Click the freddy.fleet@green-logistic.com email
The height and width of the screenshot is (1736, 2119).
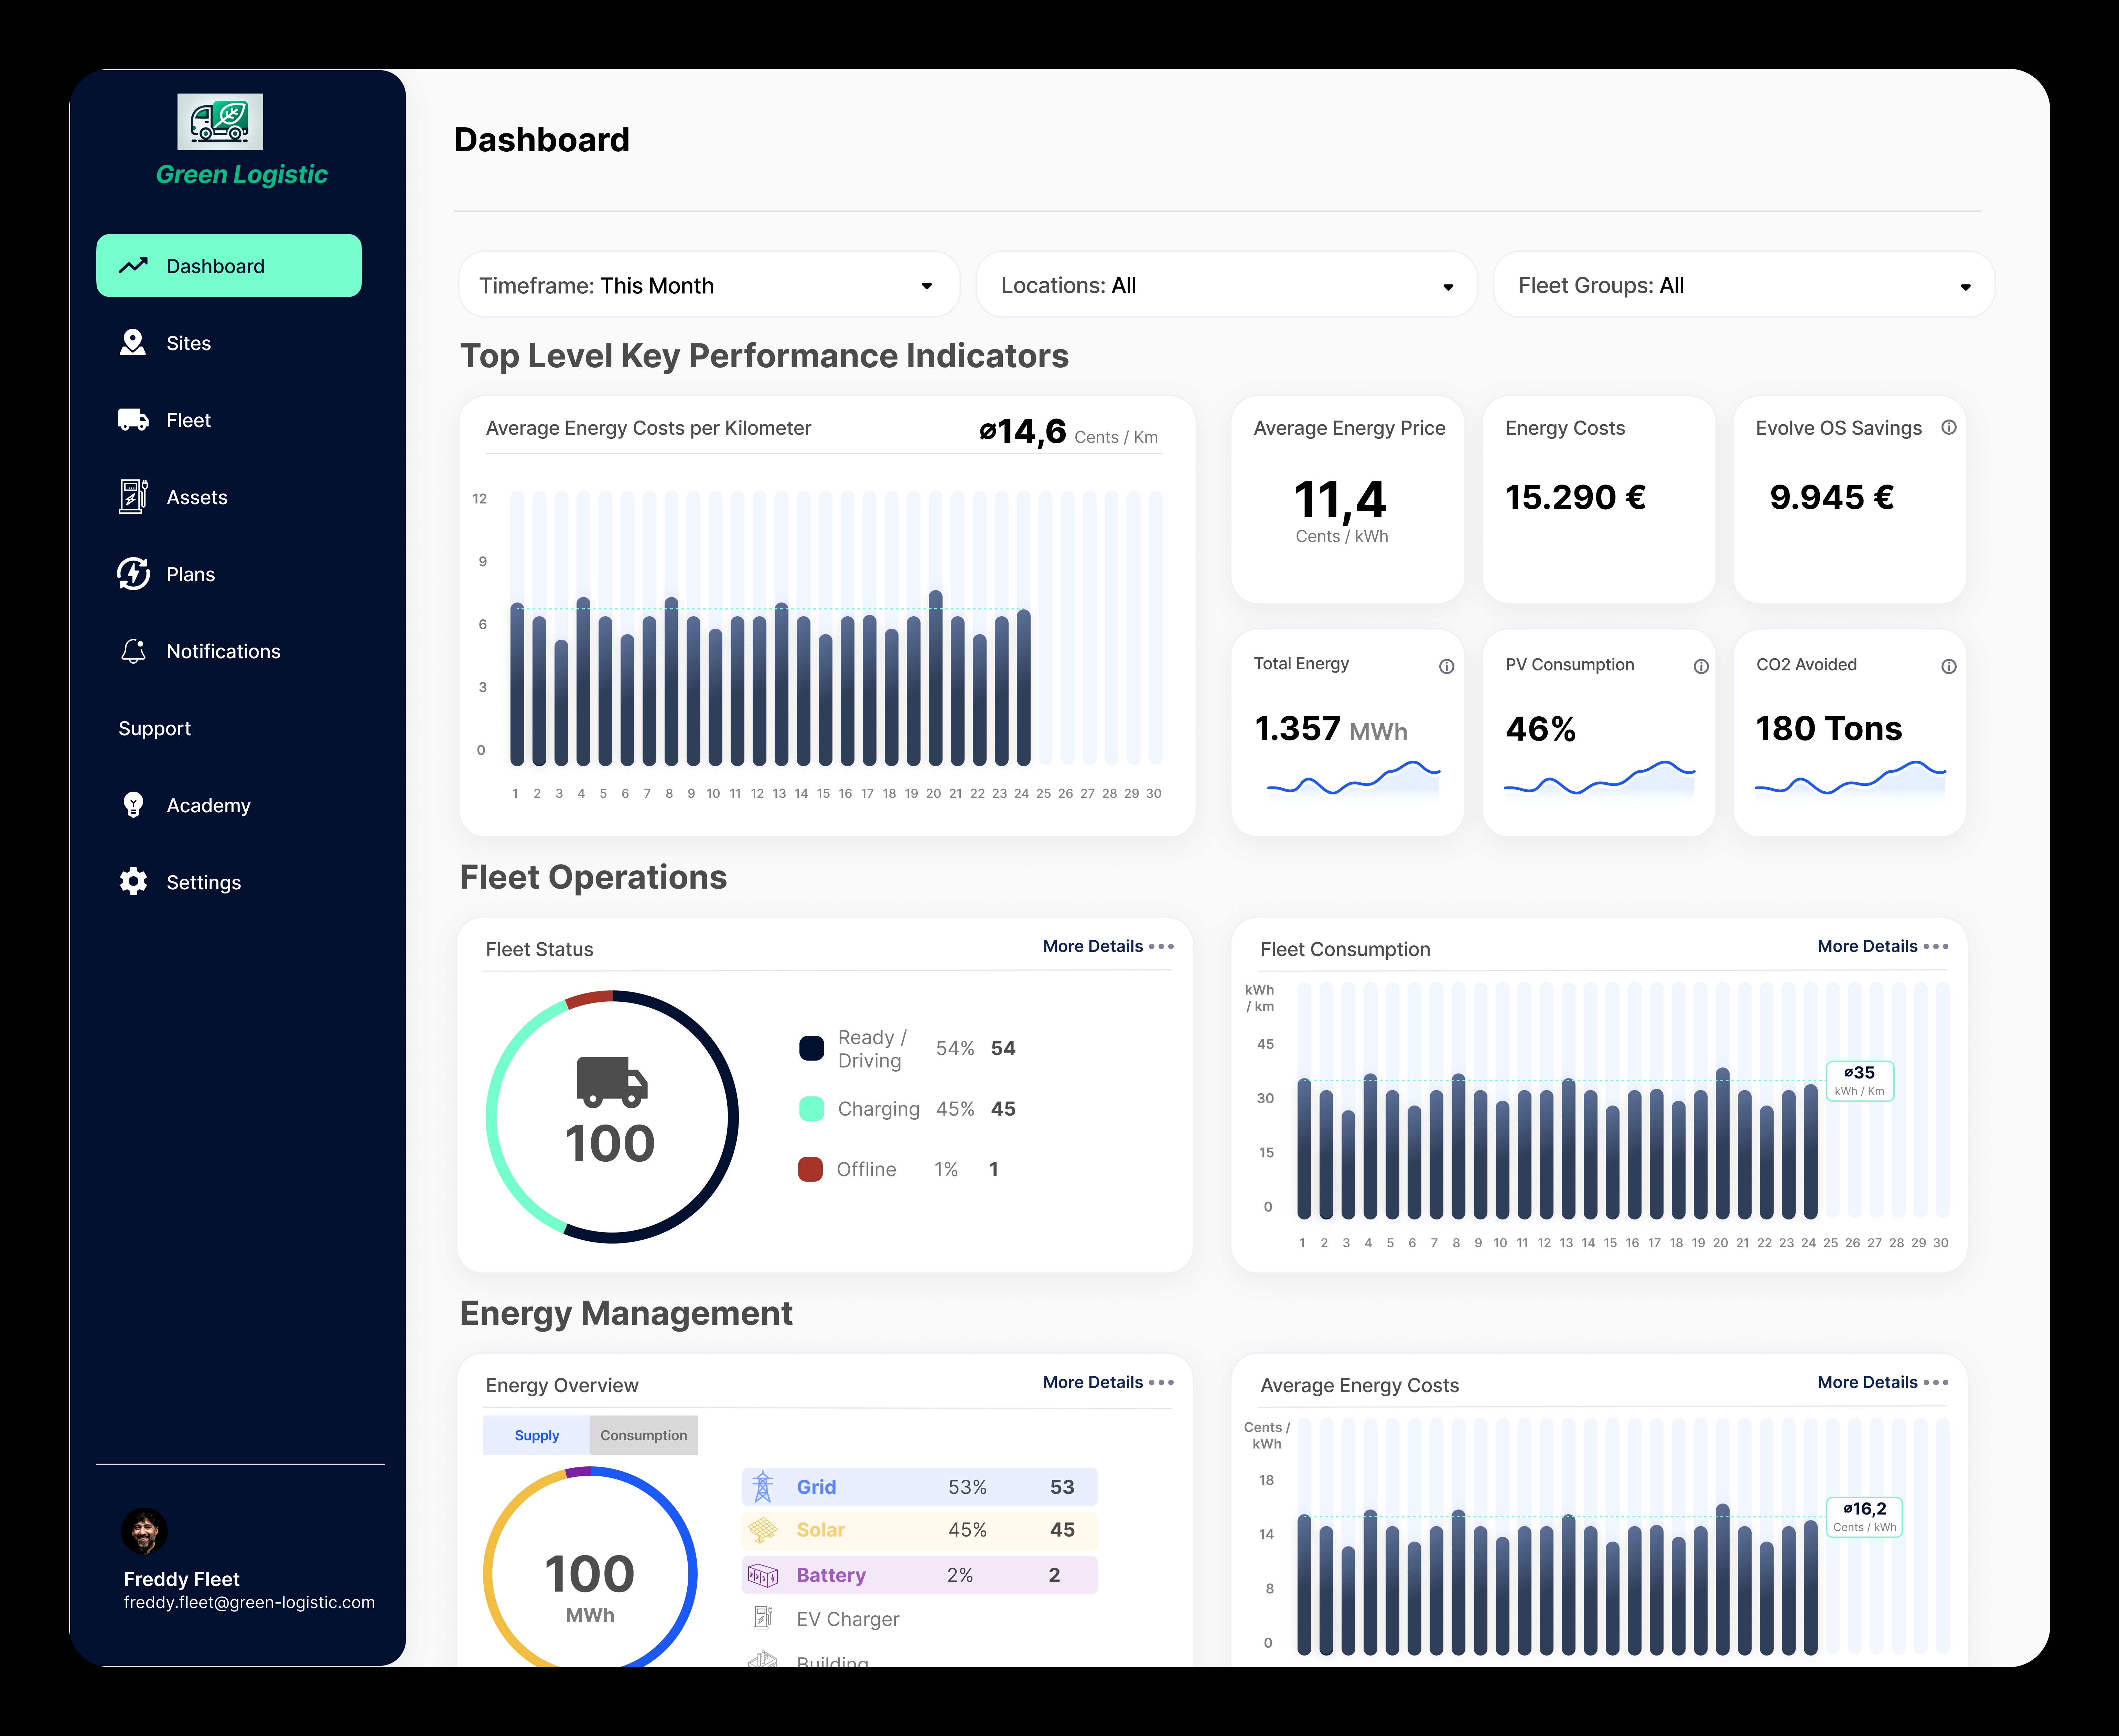pyautogui.click(x=249, y=1602)
